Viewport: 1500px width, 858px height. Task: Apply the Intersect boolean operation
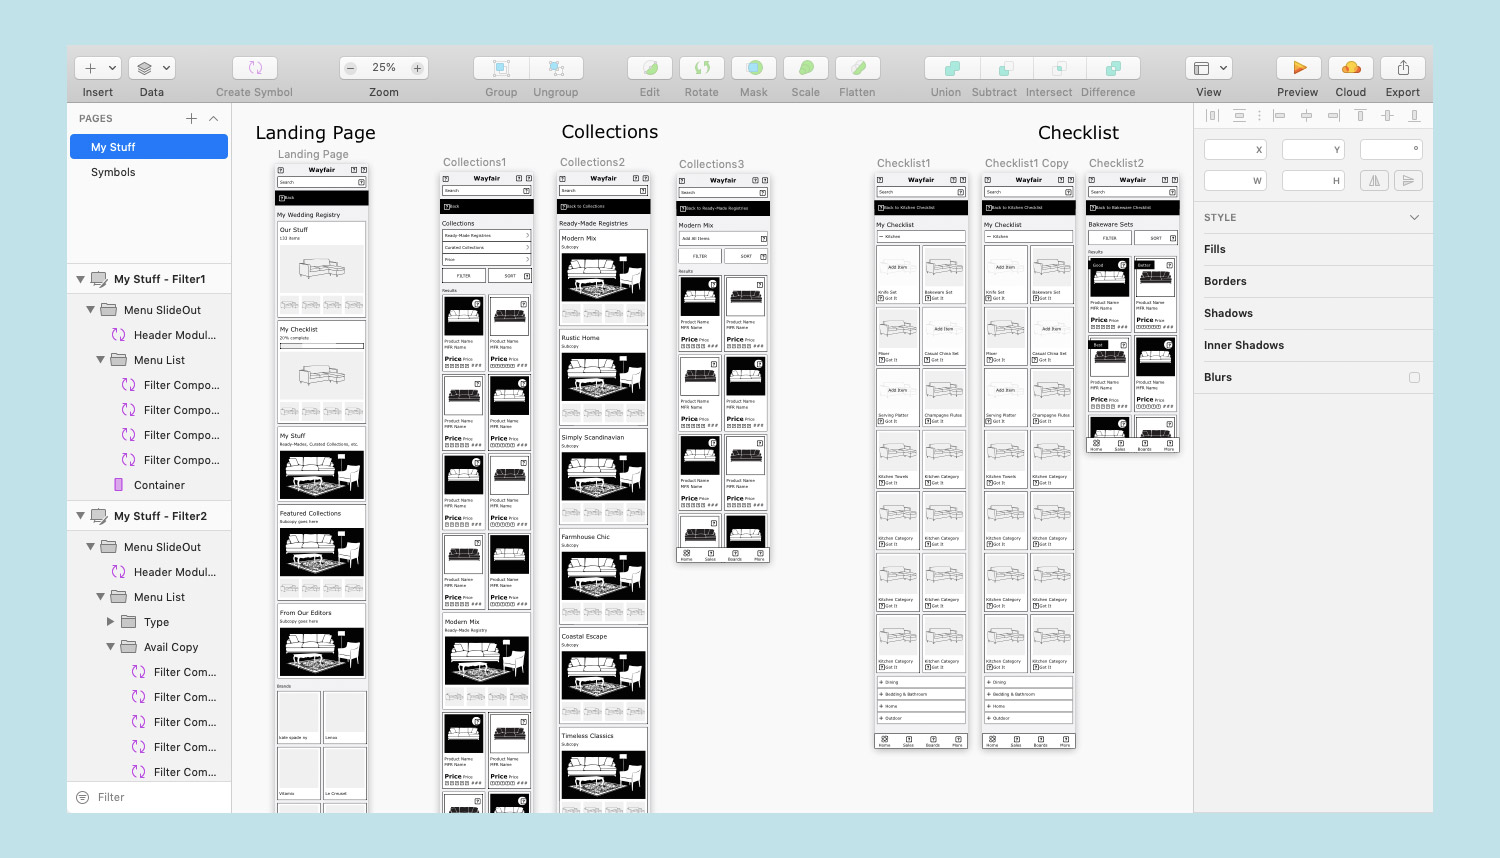click(x=1060, y=68)
